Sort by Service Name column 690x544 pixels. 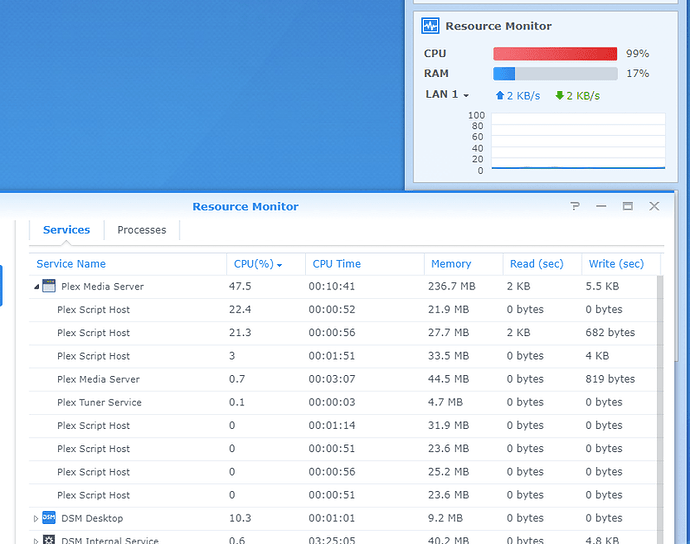click(x=128, y=264)
